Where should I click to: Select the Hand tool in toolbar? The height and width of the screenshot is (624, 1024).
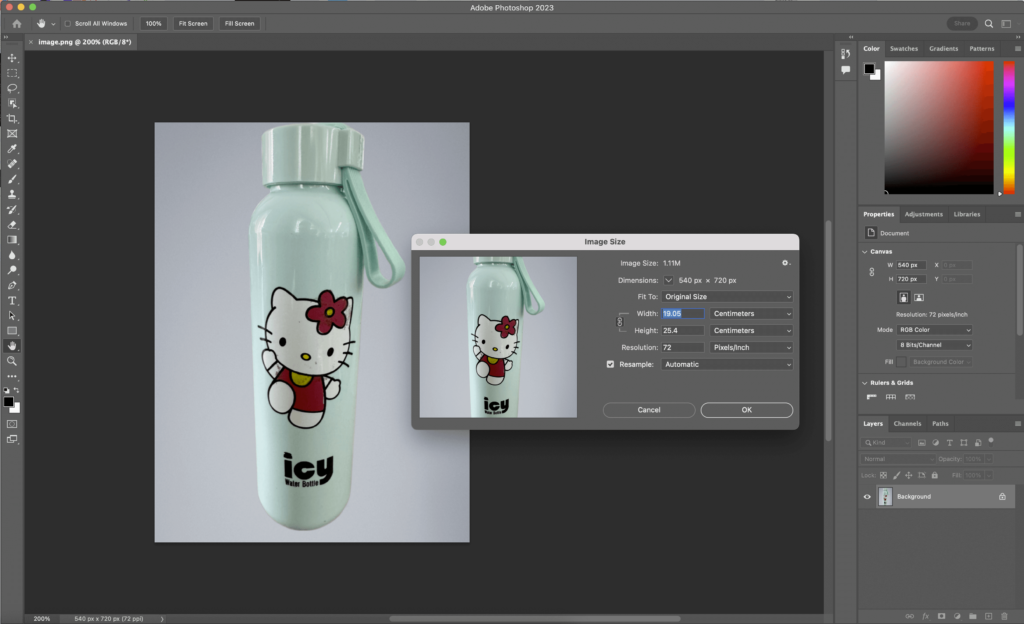(x=12, y=346)
